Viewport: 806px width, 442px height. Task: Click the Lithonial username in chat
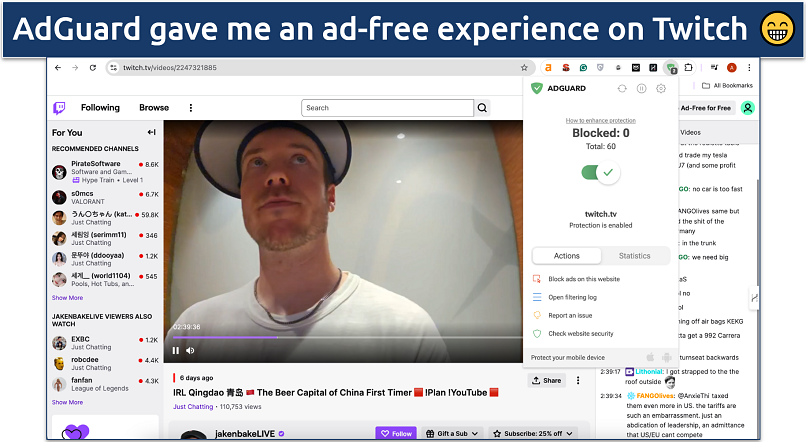tap(649, 372)
